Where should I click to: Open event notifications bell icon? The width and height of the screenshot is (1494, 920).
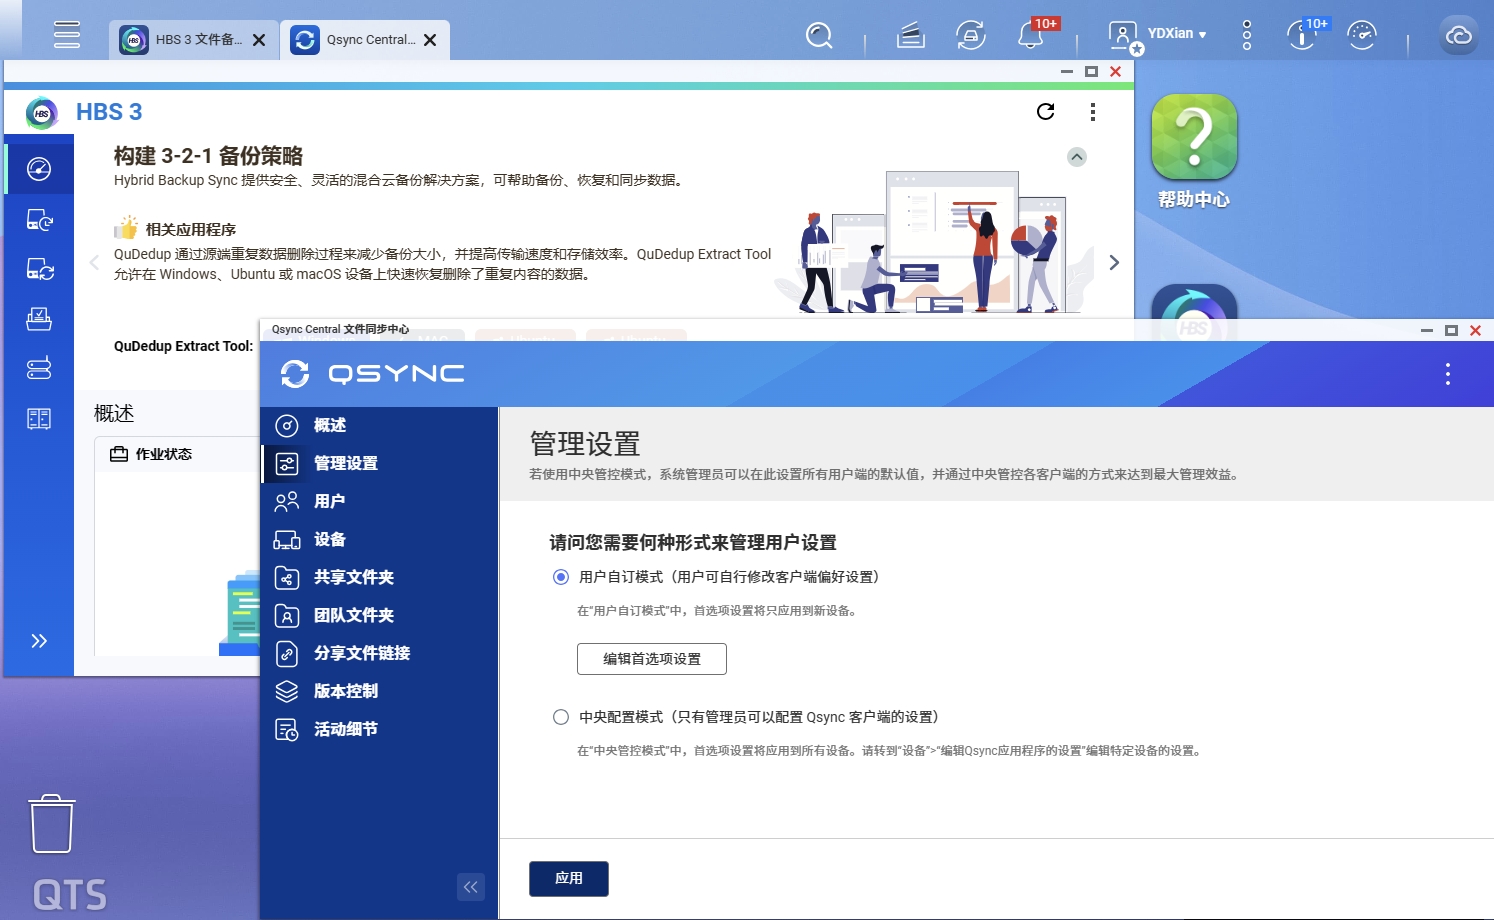[x=1031, y=36]
